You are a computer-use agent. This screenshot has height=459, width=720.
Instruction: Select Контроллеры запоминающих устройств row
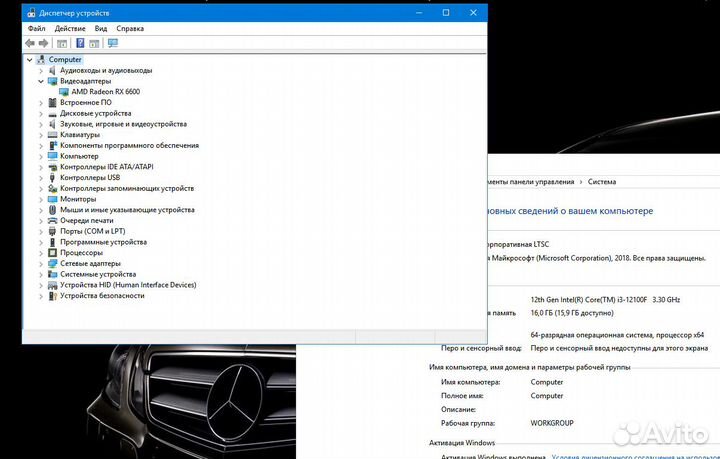pyautogui.click(x=127, y=188)
